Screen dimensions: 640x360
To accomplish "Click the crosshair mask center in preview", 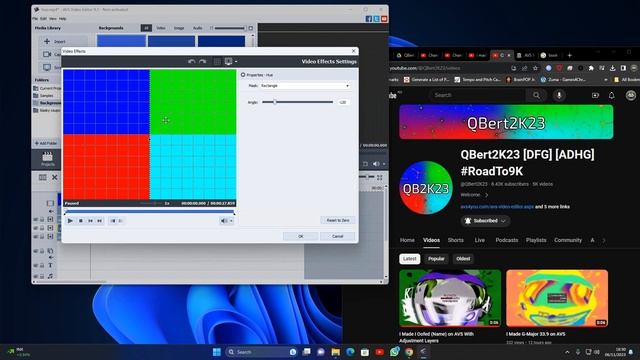I will point(166,120).
